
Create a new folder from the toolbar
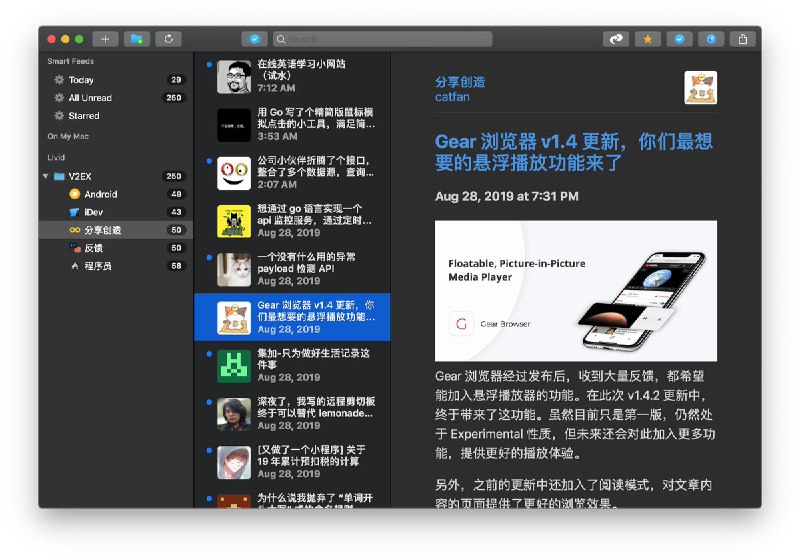[136, 39]
